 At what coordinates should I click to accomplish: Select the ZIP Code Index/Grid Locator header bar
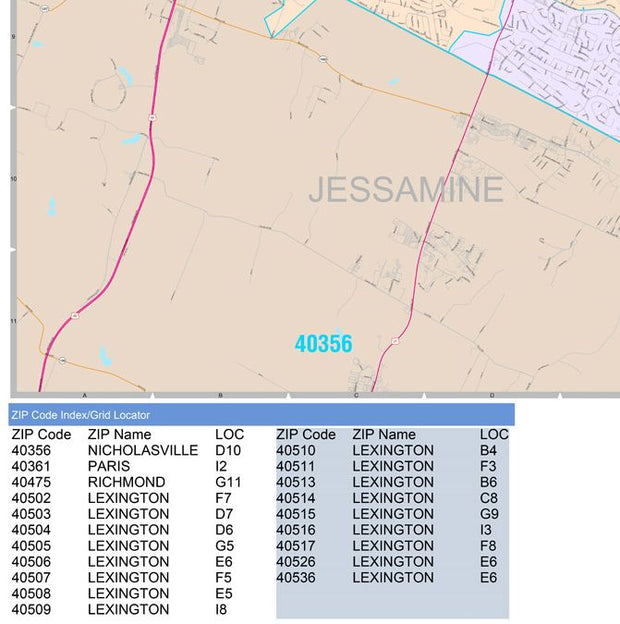tap(261, 414)
